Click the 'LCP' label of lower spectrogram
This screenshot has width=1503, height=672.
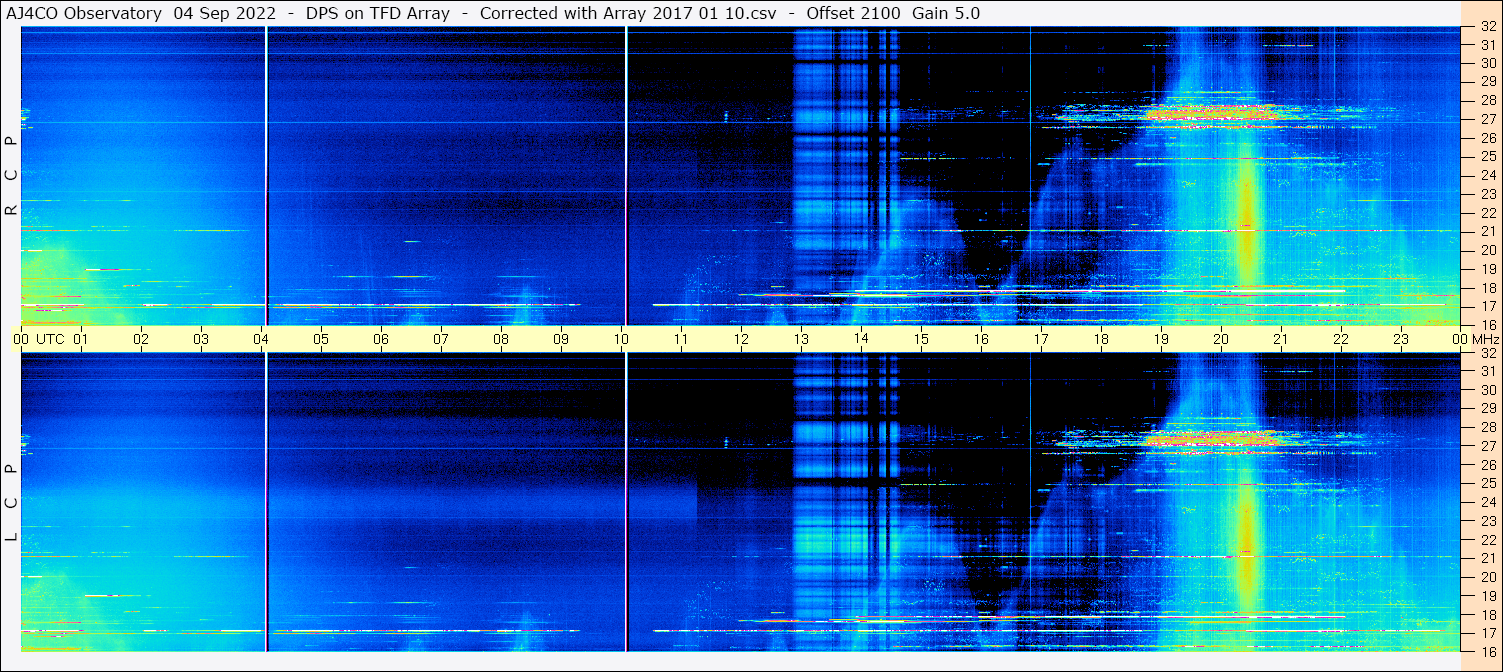(11, 503)
